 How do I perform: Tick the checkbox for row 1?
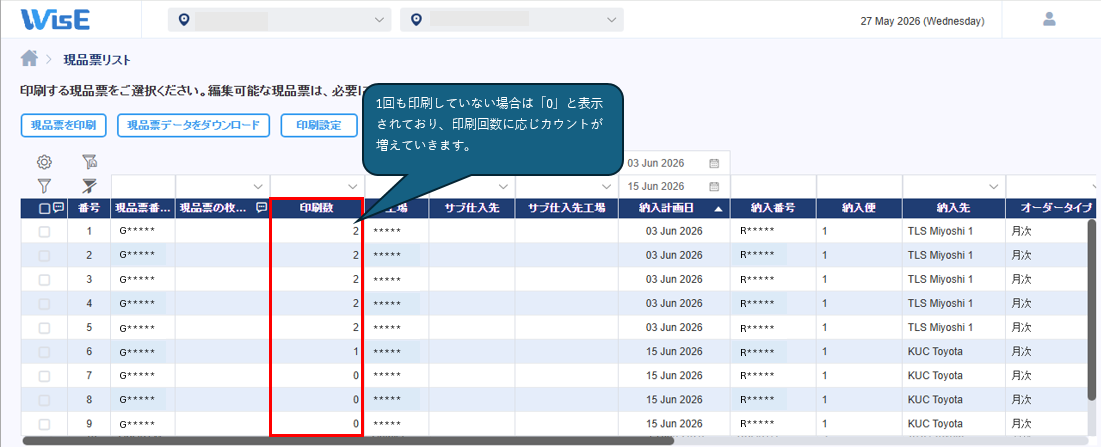pyautogui.click(x=44, y=232)
